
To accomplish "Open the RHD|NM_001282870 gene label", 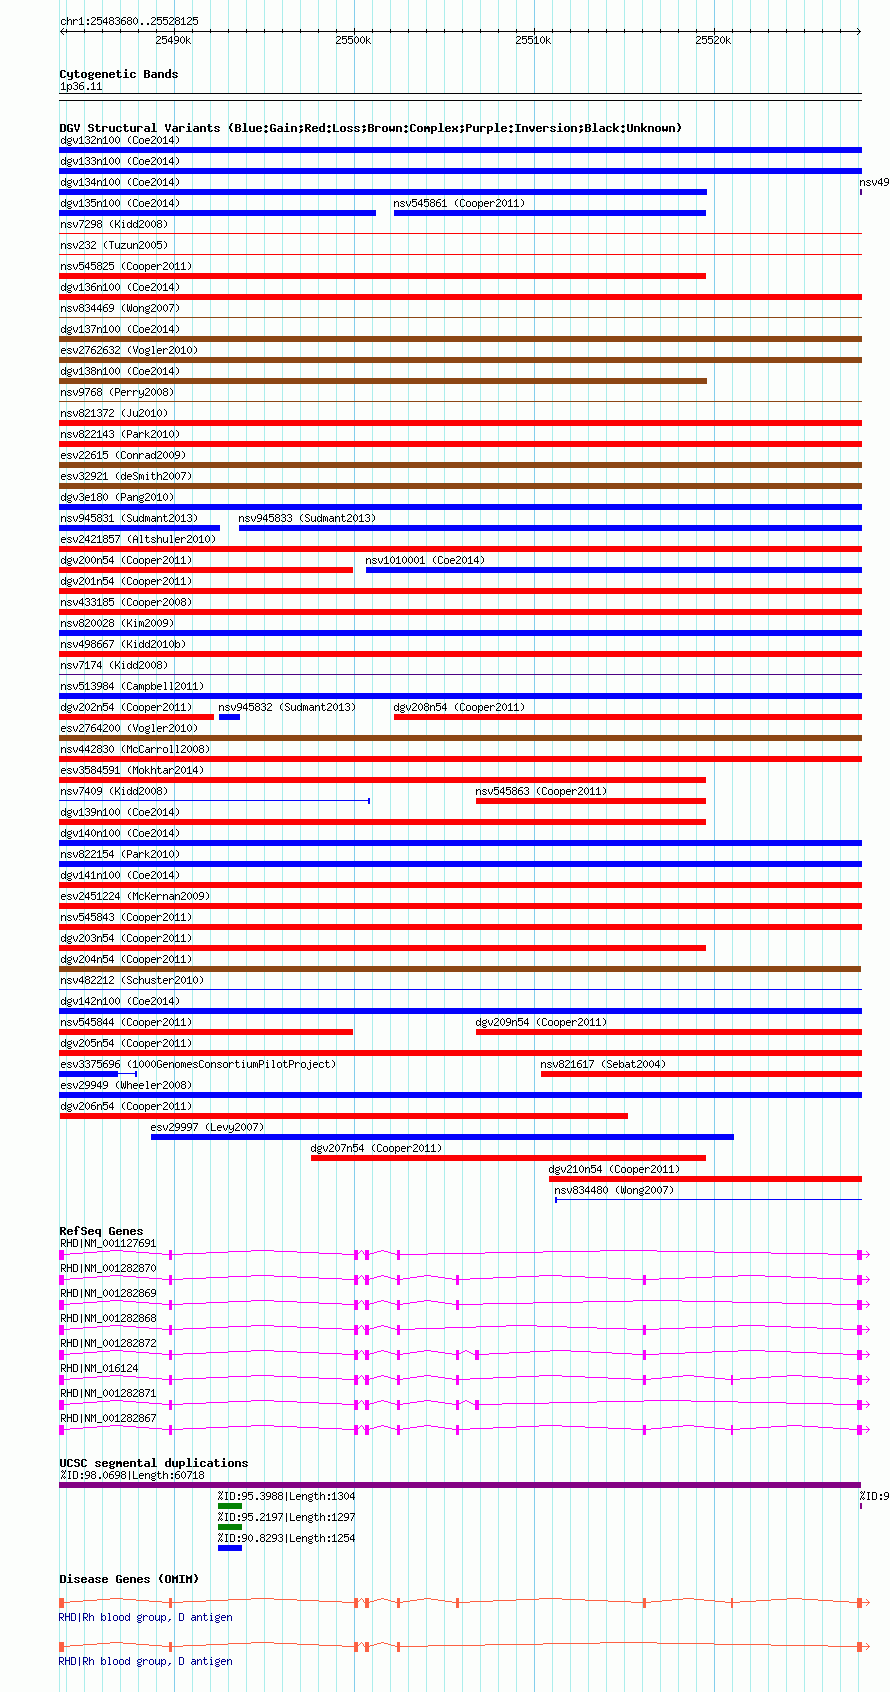I will [108, 1268].
